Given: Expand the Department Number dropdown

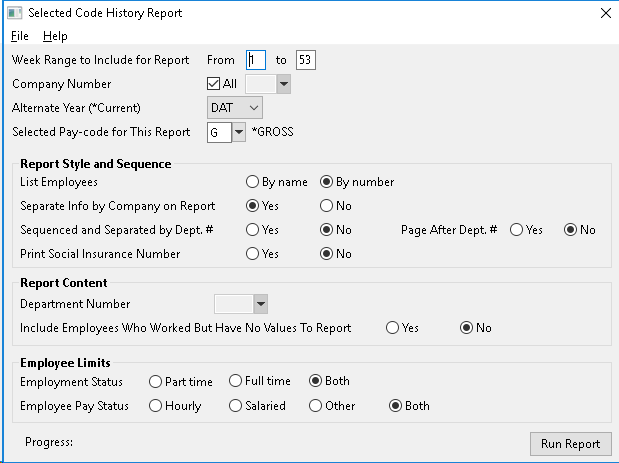Looking at the screenshot, I should tap(261, 304).
